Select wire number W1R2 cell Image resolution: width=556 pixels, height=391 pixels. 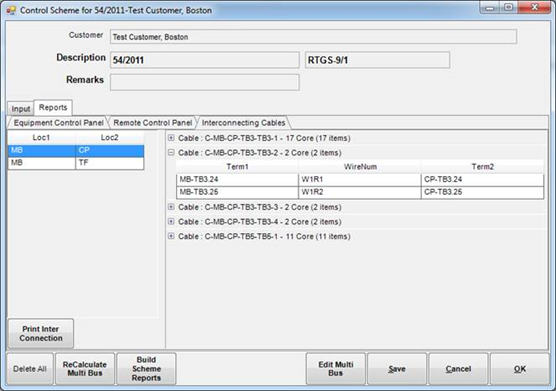[x=360, y=192]
